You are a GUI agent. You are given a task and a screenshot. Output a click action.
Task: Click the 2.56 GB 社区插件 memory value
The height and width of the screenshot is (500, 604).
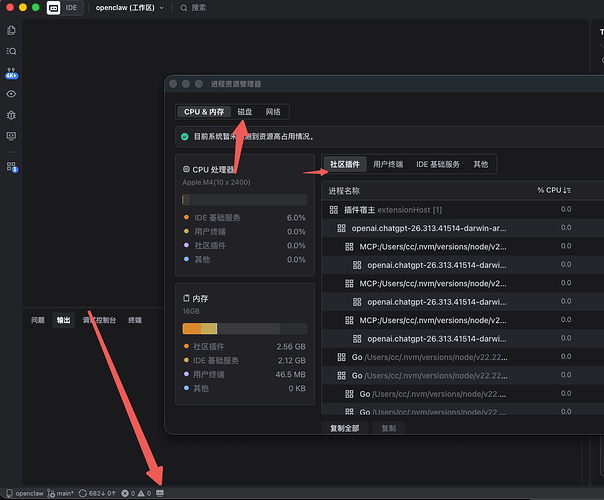pos(291,347)
